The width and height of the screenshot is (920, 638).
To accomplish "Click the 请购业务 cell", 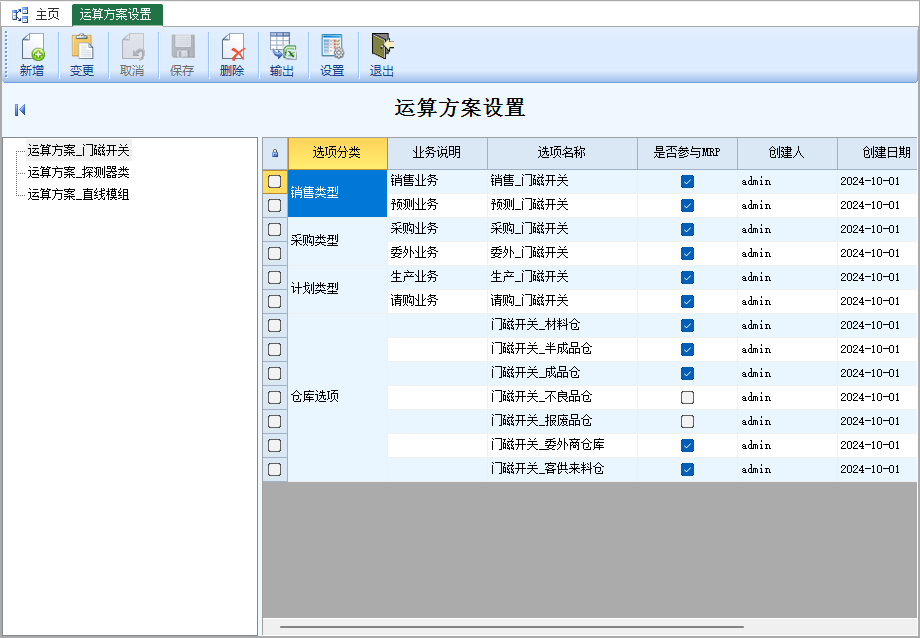I will (437, 301).
